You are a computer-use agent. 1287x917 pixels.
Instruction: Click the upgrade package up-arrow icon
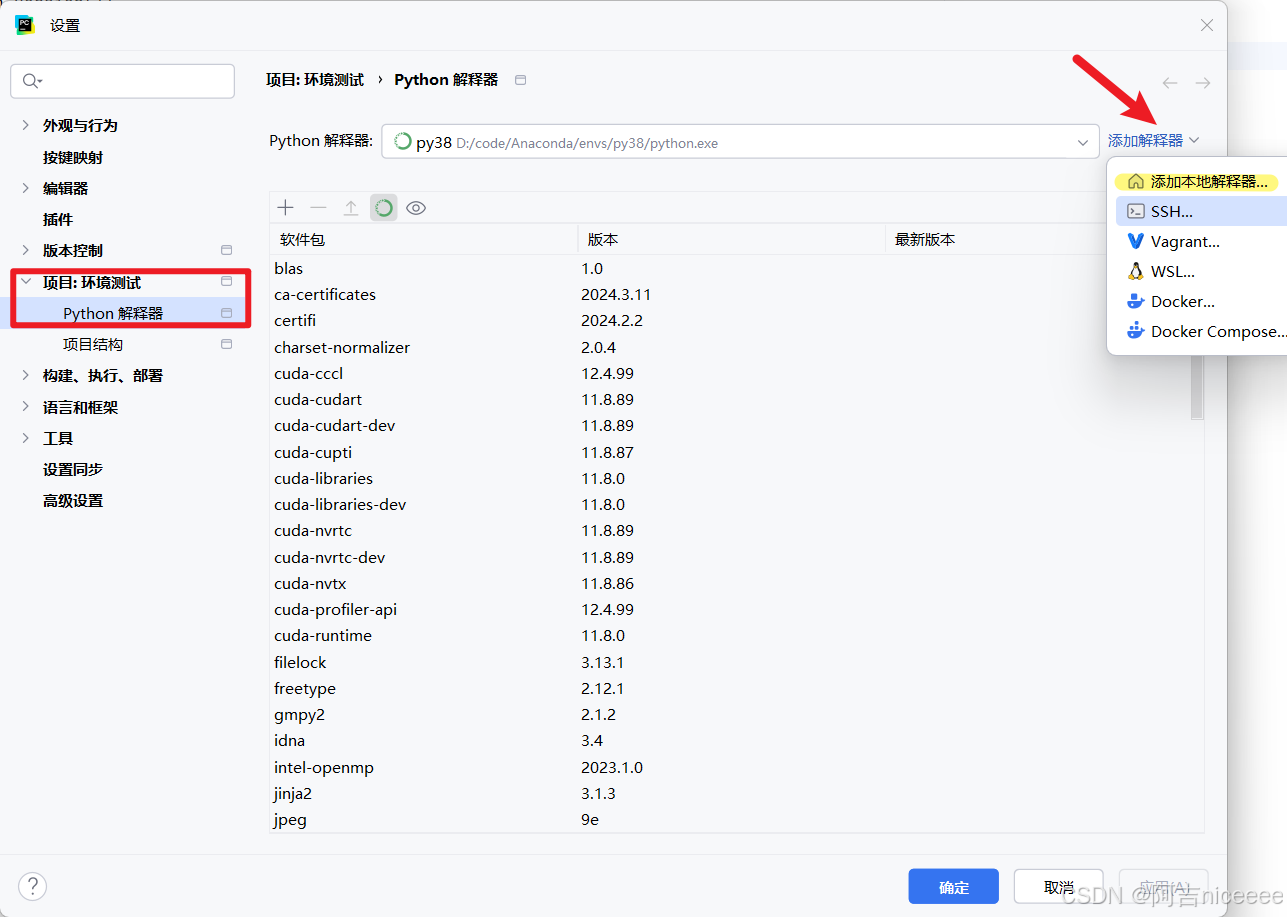pyautogui.click(x=351, y=208)
